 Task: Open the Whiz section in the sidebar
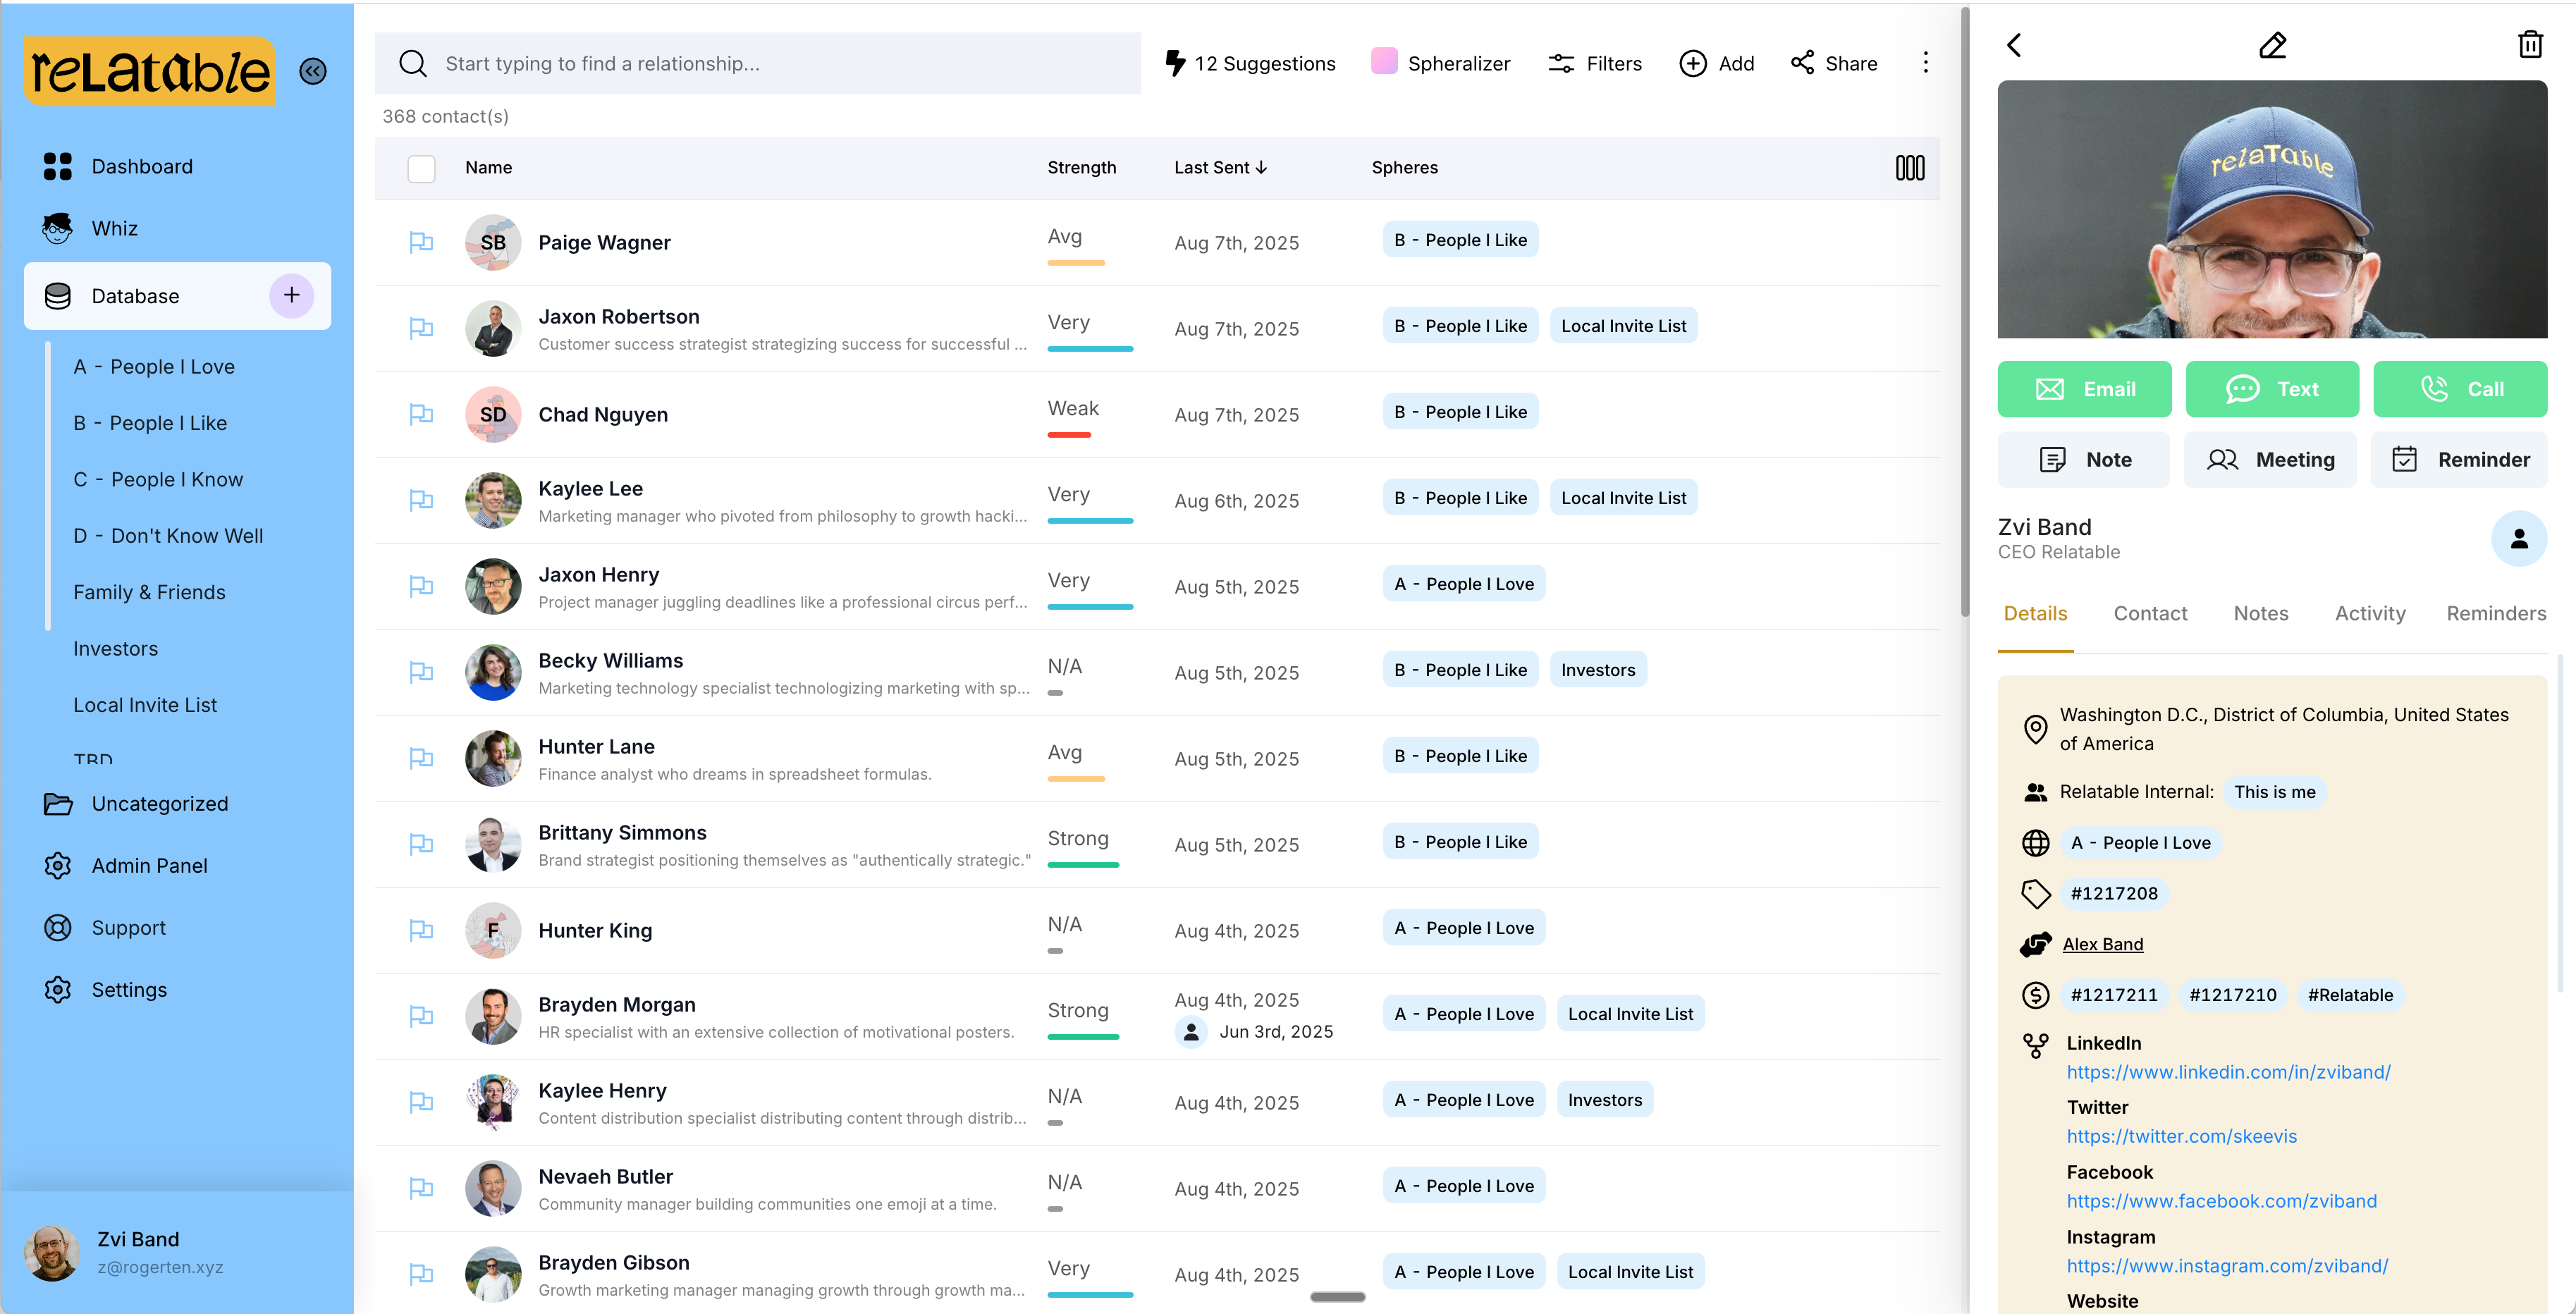point(114,228)
